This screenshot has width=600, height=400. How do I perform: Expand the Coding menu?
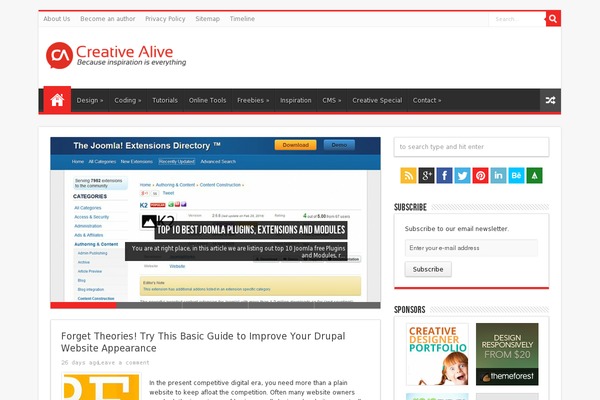127,100
